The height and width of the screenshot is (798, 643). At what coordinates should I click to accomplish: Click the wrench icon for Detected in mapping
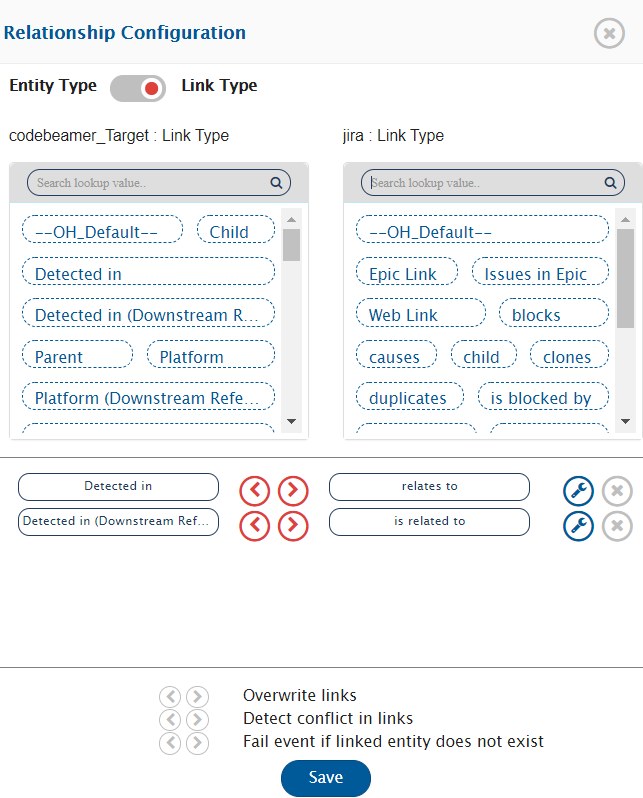[x=578, y=490]
